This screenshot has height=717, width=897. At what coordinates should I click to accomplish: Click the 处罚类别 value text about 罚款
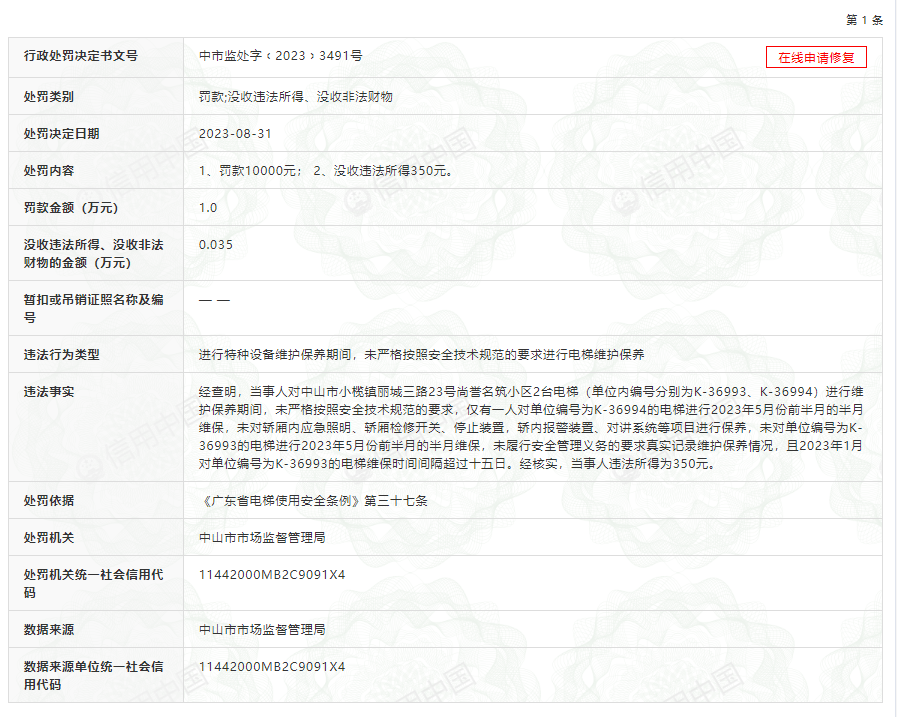coord(295,97)
